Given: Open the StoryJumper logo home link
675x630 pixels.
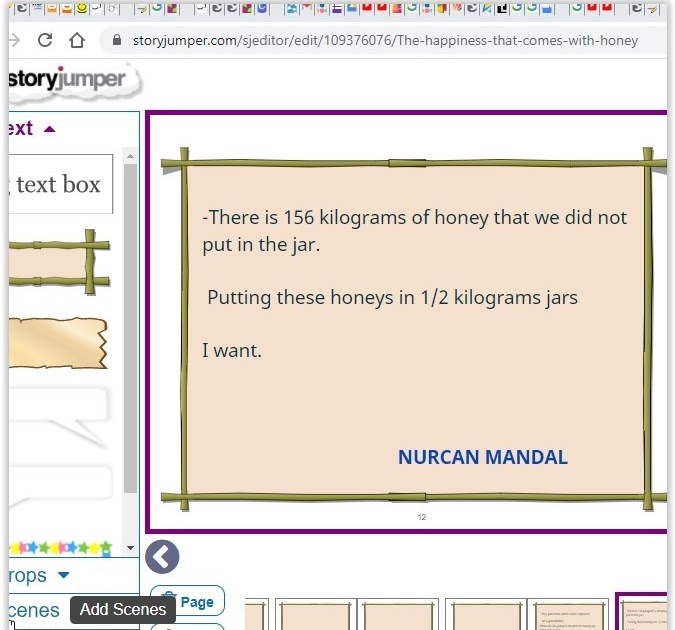Looking at the screenshot, I should point(73,82).
